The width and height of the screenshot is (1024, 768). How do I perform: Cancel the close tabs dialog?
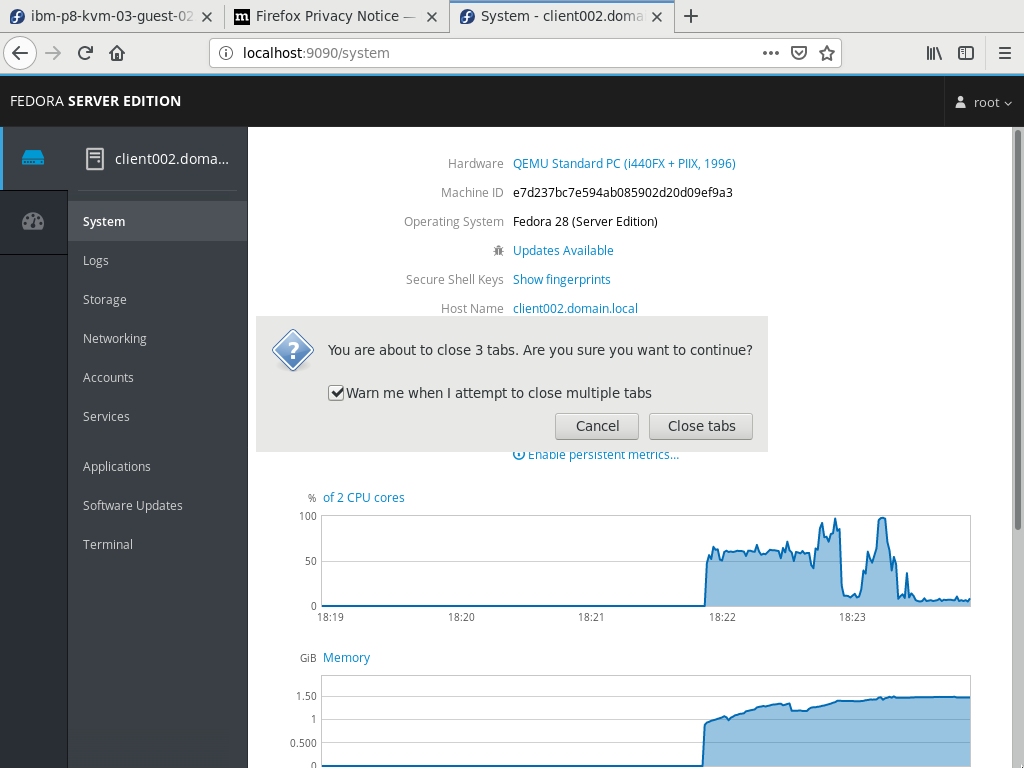click(597, 426)
